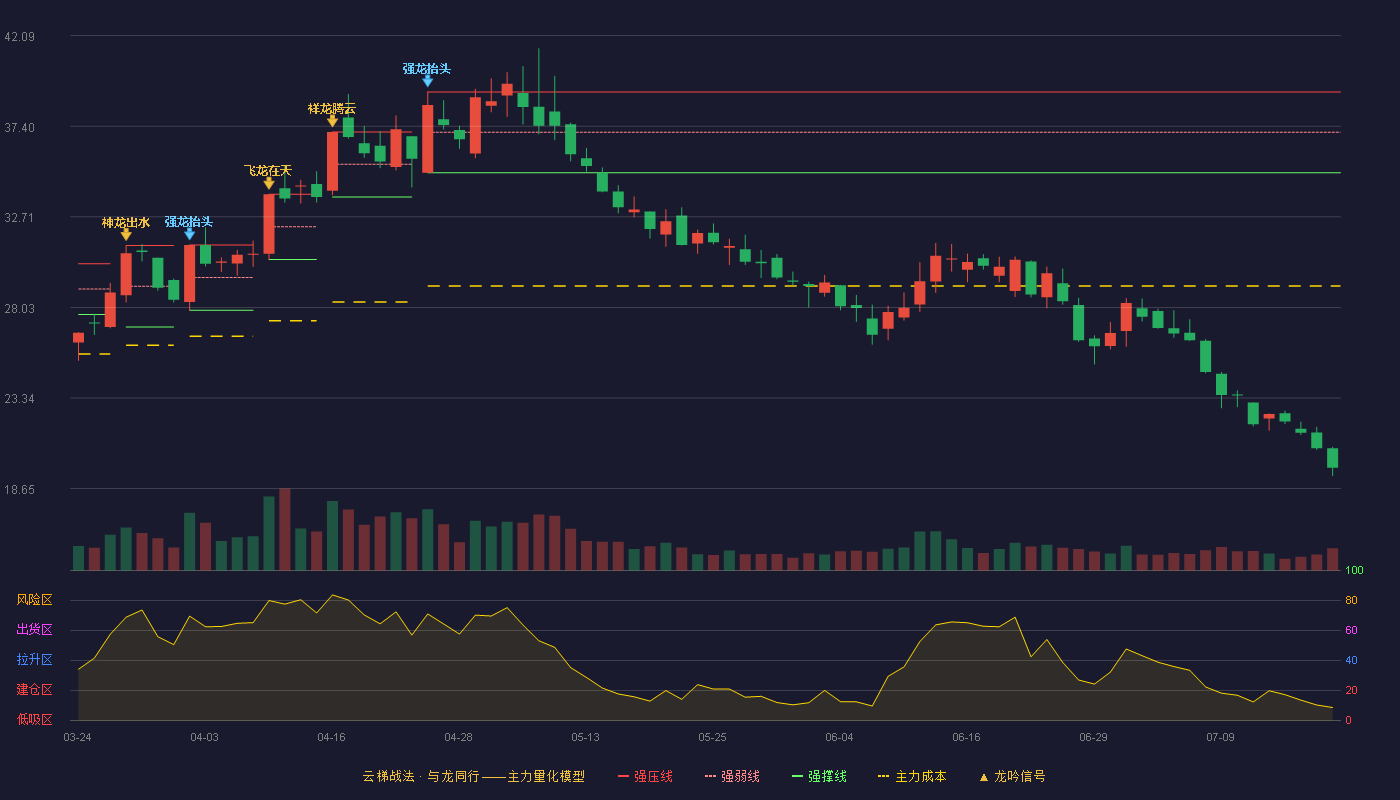Viewport: 1400px width, 800px height.
Task: Select the 风险区 zone label
Action: tap(34, 600)
